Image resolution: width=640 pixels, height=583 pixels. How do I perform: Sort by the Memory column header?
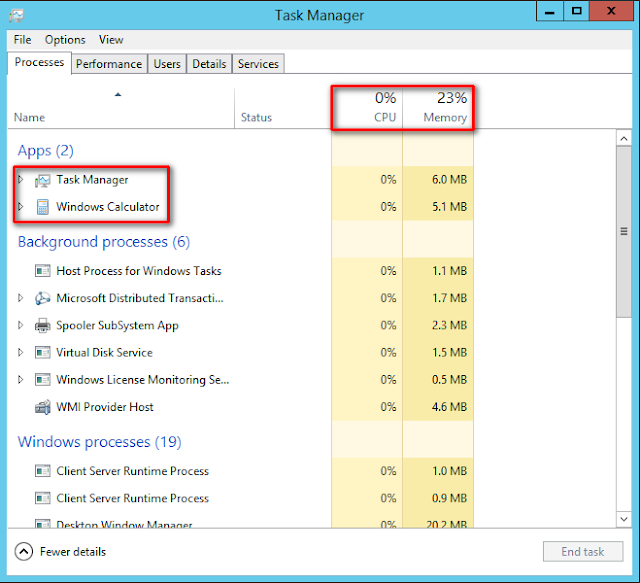coord(438,108)
